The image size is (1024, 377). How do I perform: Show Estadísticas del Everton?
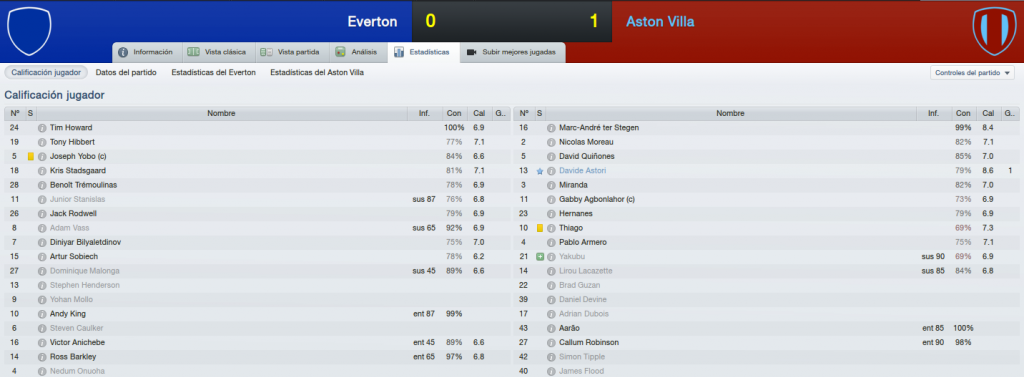[x=214, y=73]
